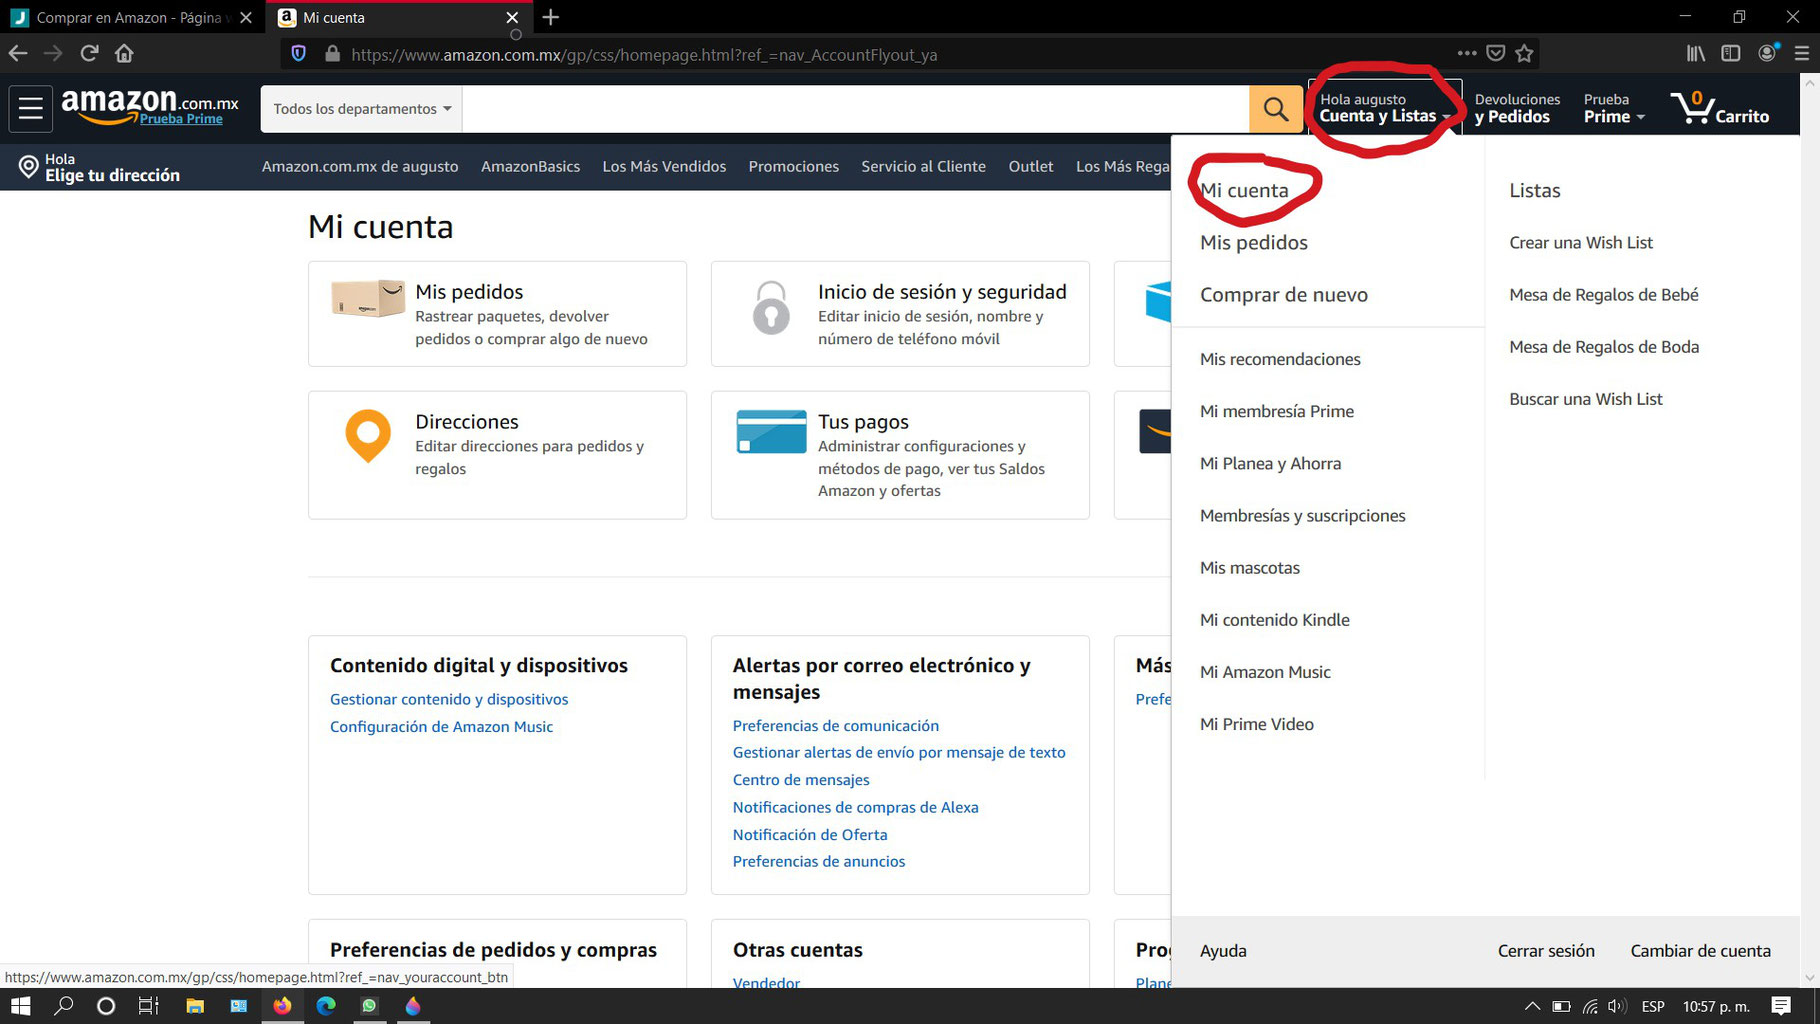Open Los Más Vendidos nav link
Screen dimensions: 1820x1024
[664, 166]
